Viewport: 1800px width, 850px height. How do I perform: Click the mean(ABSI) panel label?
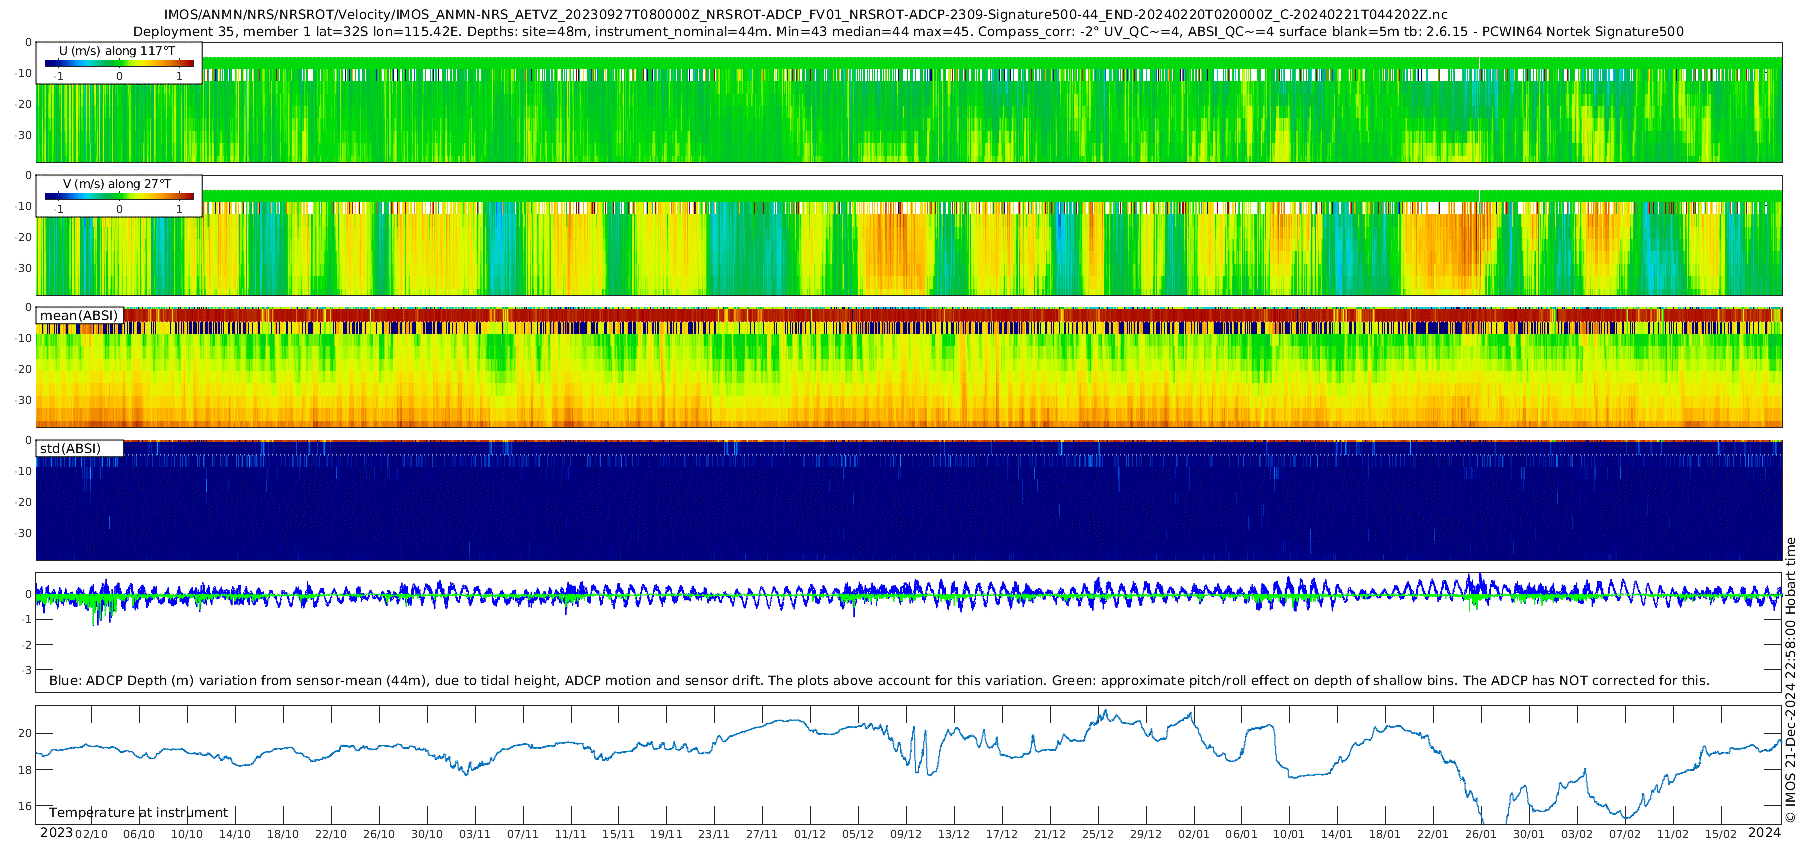[79, 316]
